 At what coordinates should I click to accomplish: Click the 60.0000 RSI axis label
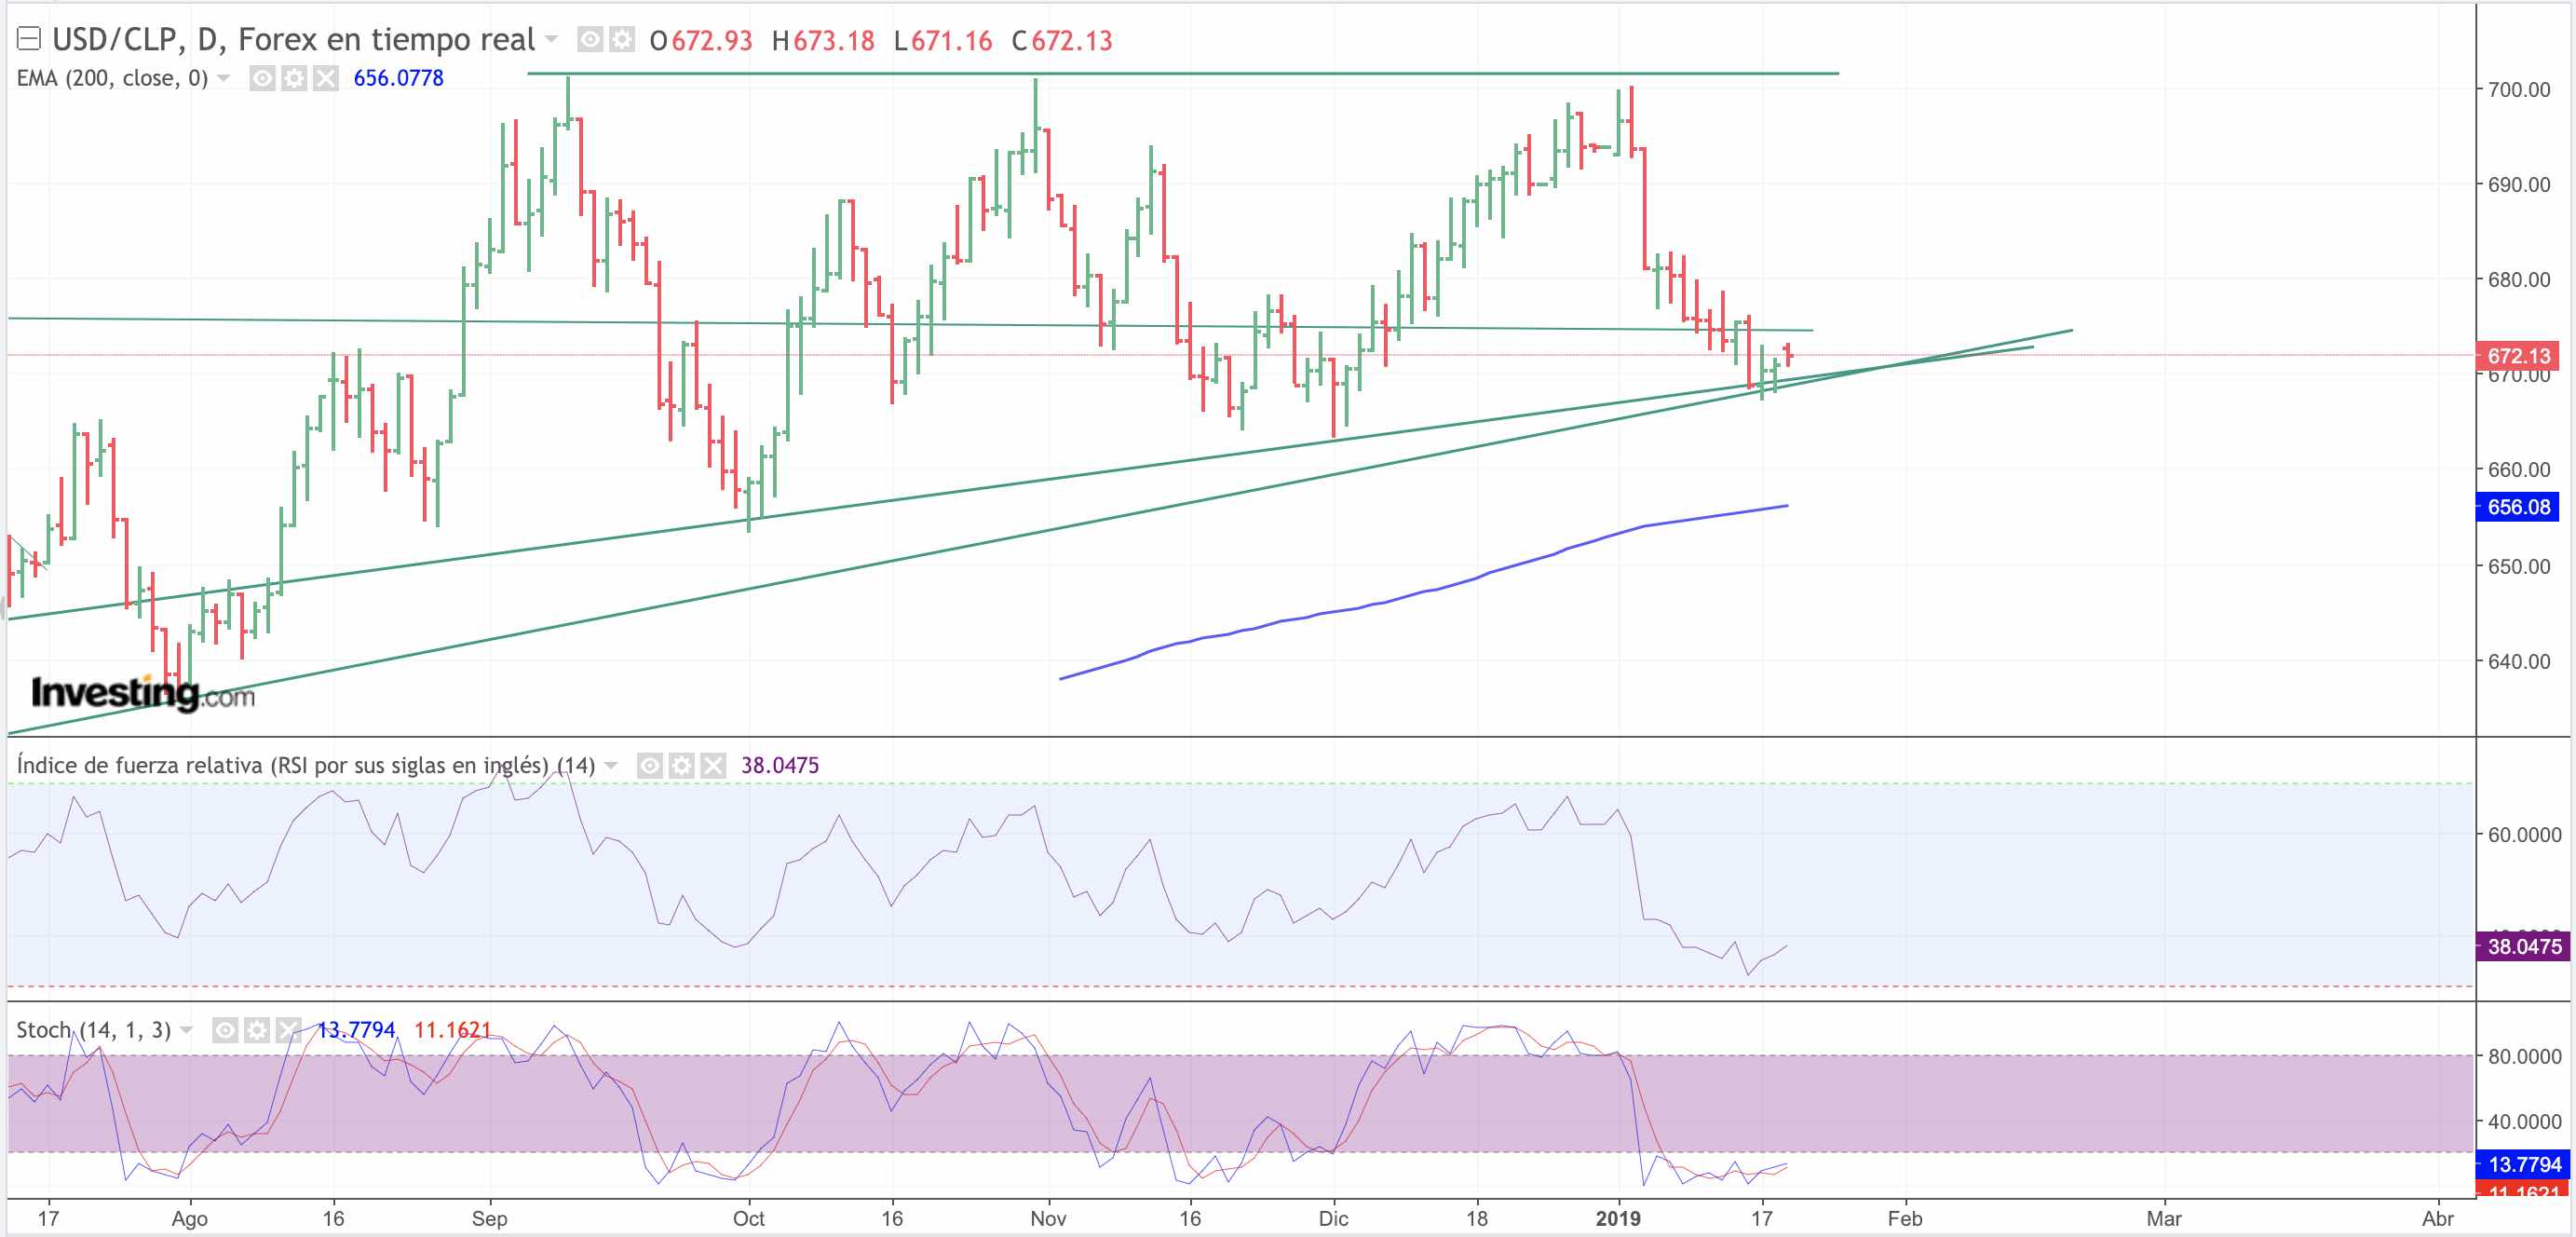2524,835
